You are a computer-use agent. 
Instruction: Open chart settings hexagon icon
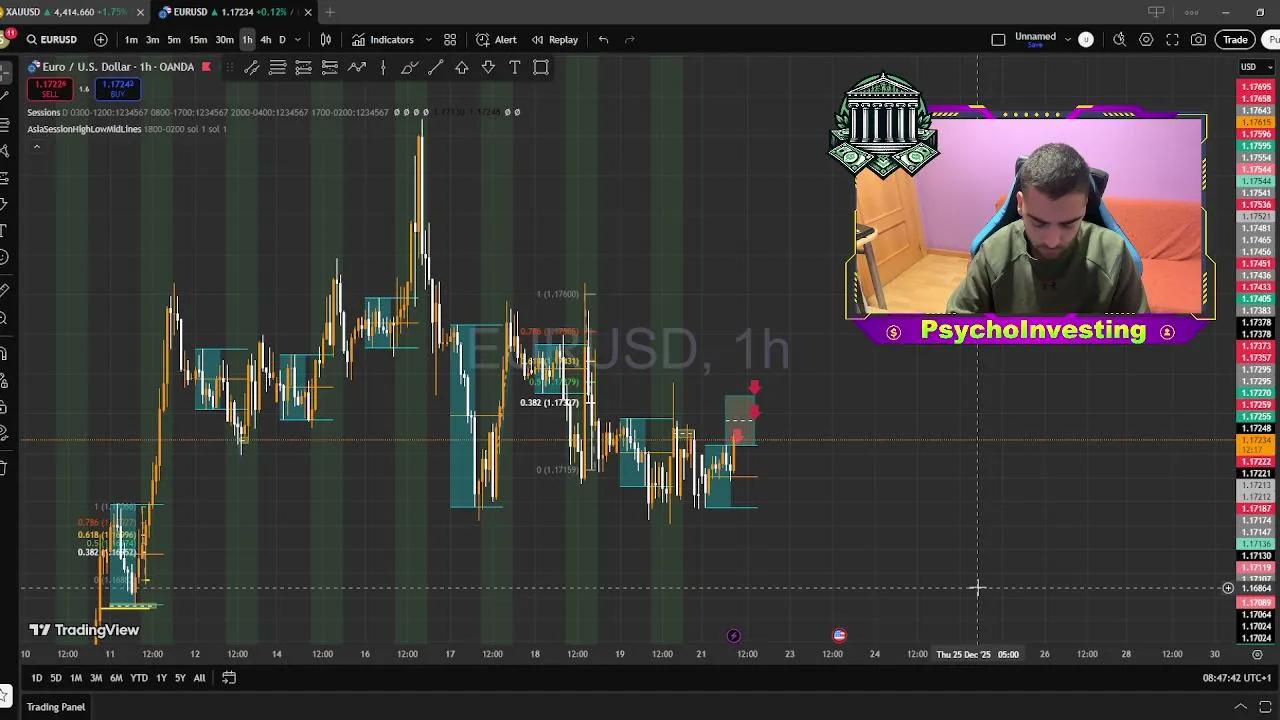pos(1146,40)
